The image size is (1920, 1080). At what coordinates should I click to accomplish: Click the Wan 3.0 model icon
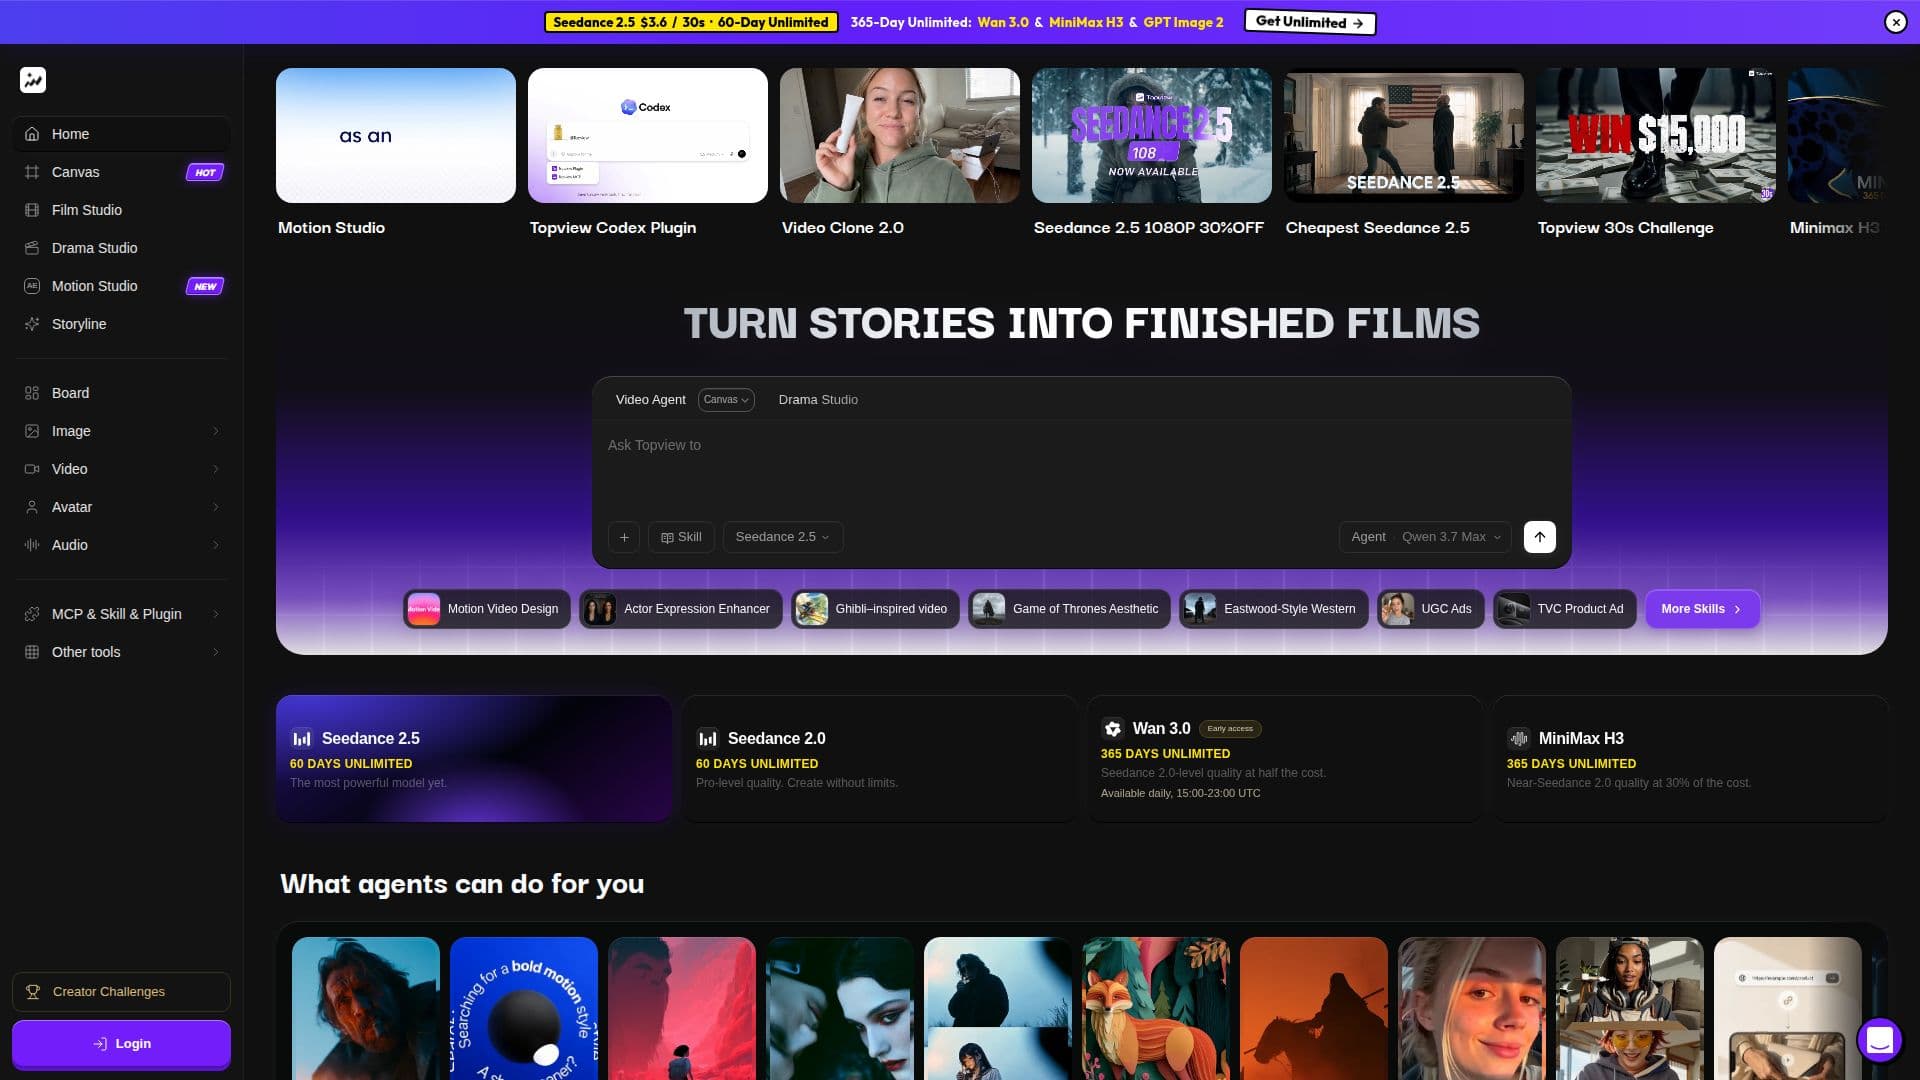[1112, 729]
